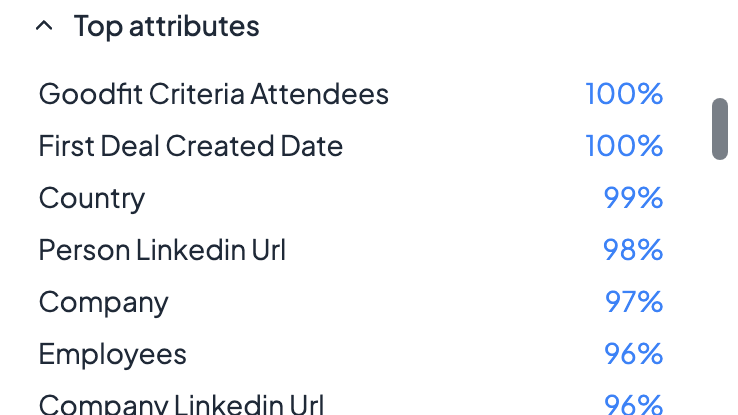The image size is (738, 415).
Task: Click 96% next to Company Linkedin Url
Action: pyautogui.click(x=633, y=404)
